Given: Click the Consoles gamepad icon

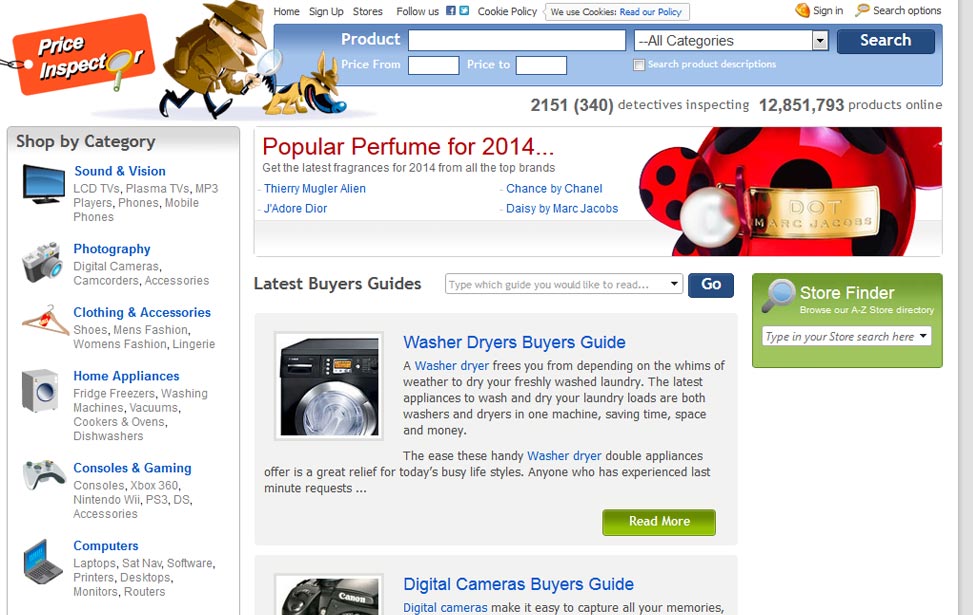Looking at the screenshot, I should (x=44, y=475).
